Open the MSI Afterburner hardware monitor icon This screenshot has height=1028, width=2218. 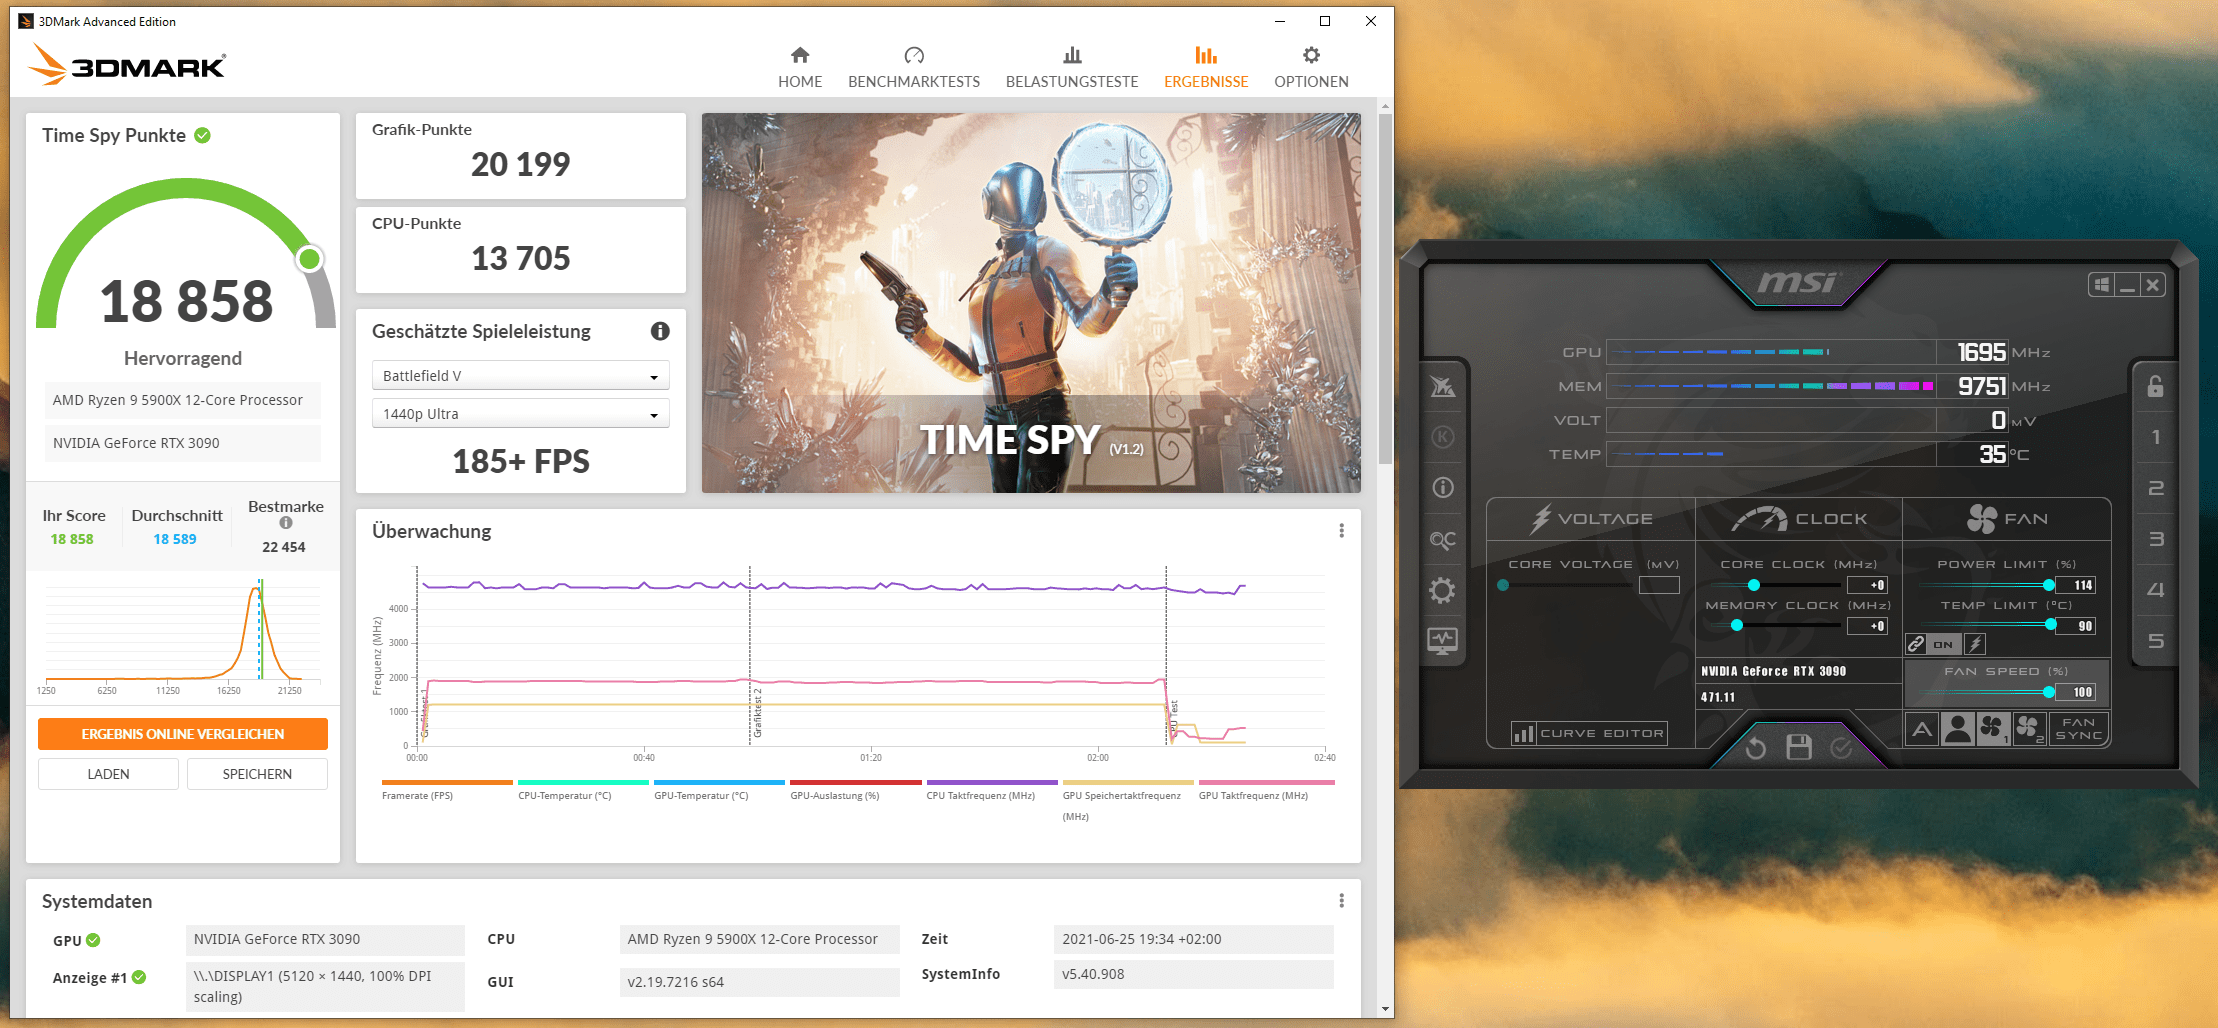pos(1442,641)
